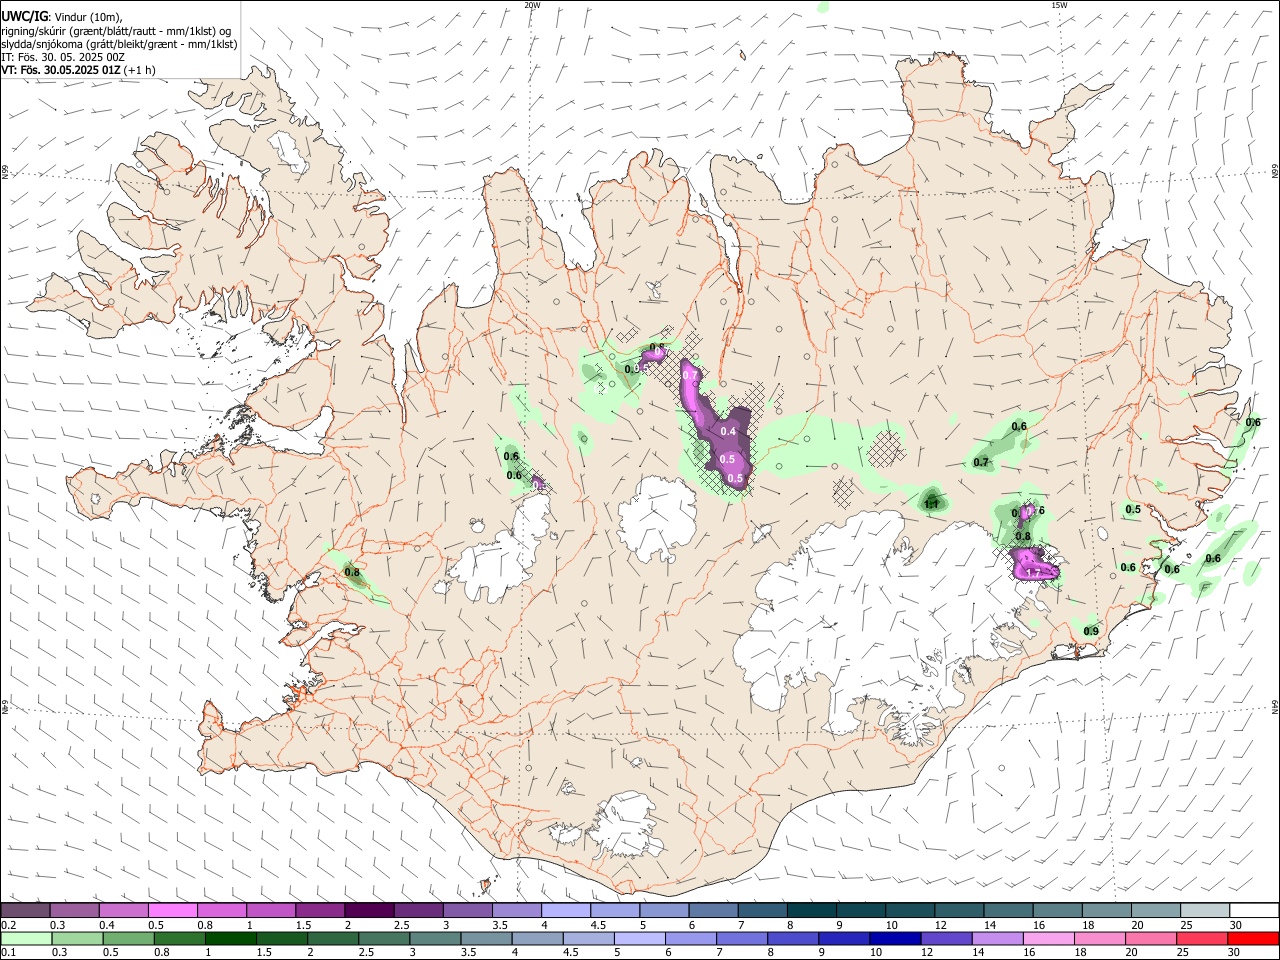Choose lower legend swatch labeled 1.5
The width and height of the screenshot is (1280, 960).
pyautogui.click(x=282, y=938)
